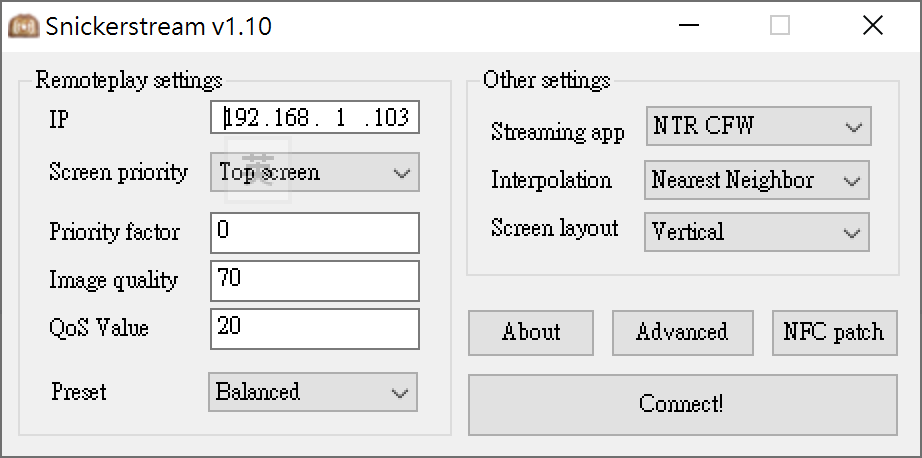Click the Priority factor input field
922x458 pixels.
tap(315, 233)
